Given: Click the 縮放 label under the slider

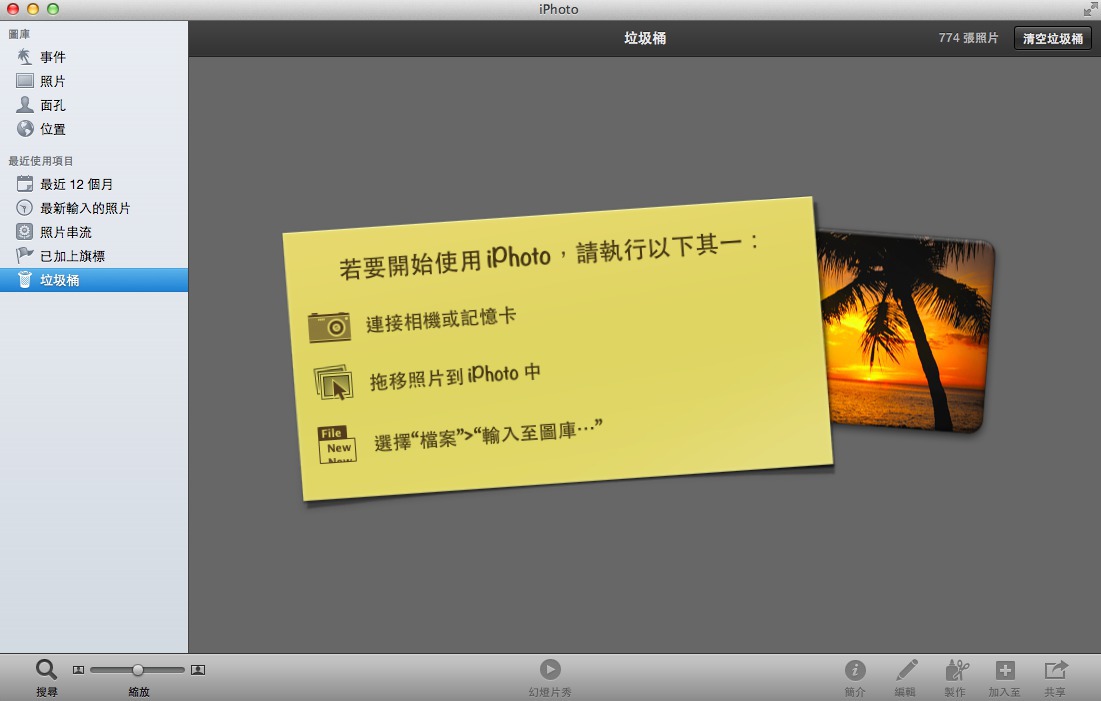Looking at the screenshot, I should (138, 692).
